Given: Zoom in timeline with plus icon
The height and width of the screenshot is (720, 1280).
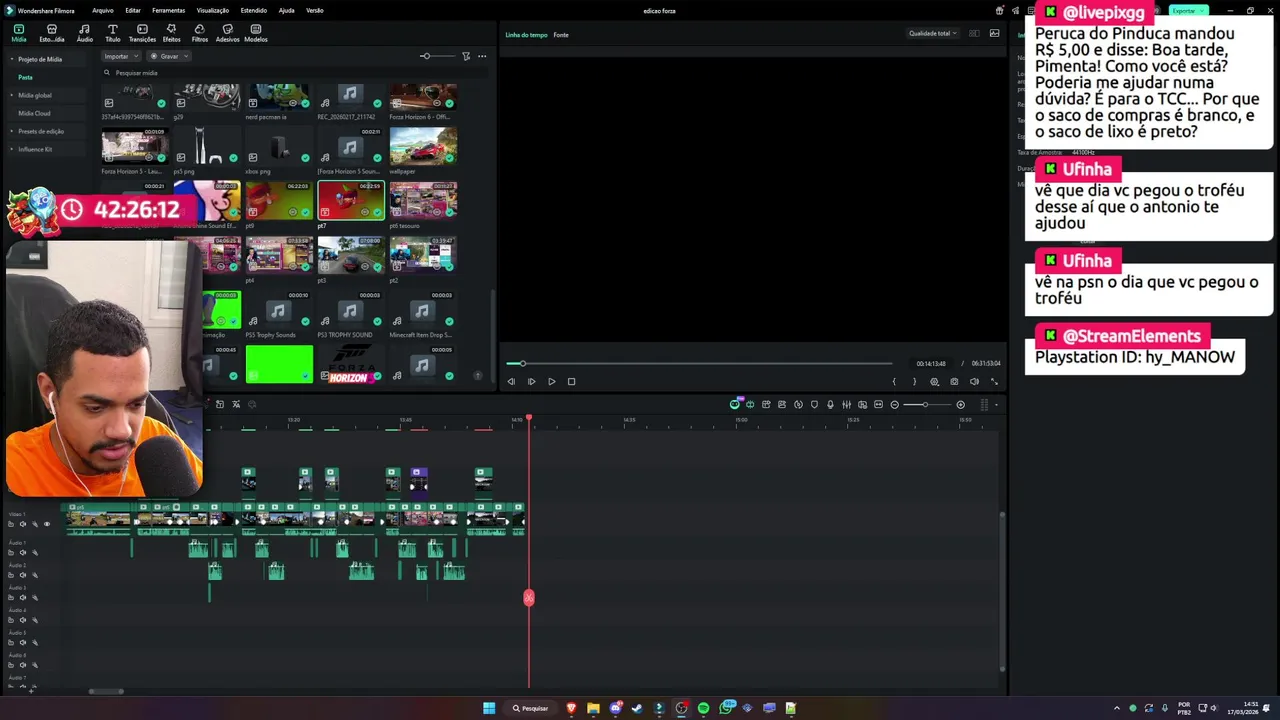Looking at the screenshot, I should pyautogui.click(x=961, y=404).
